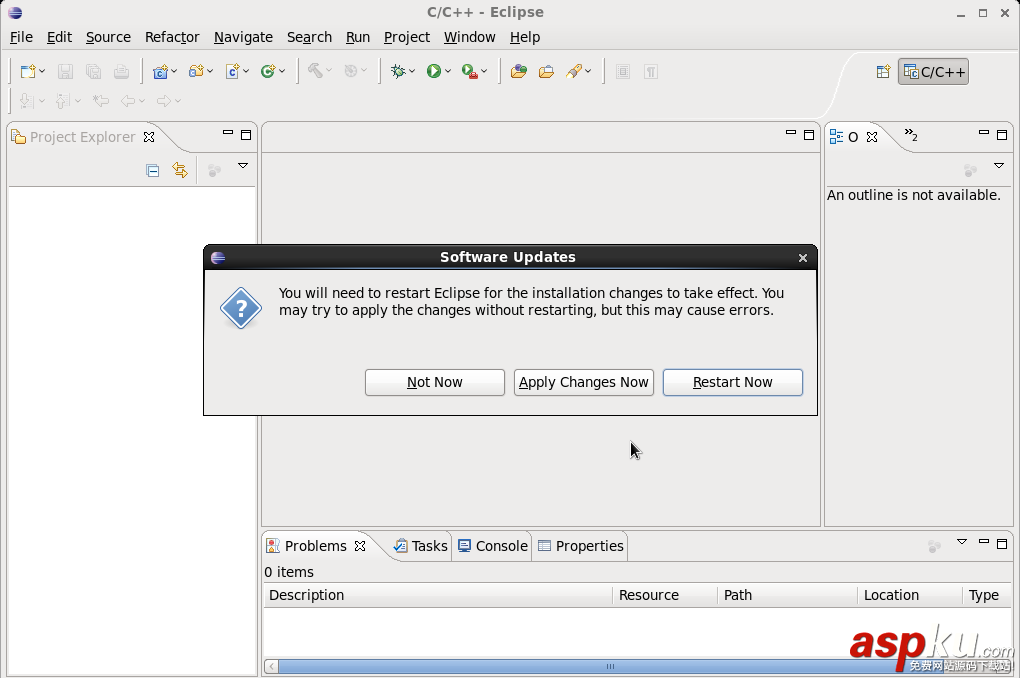Click the Show Whitespace Characters pilcrow icon
Screen dimensions: 1020x678
click(651, 72)
